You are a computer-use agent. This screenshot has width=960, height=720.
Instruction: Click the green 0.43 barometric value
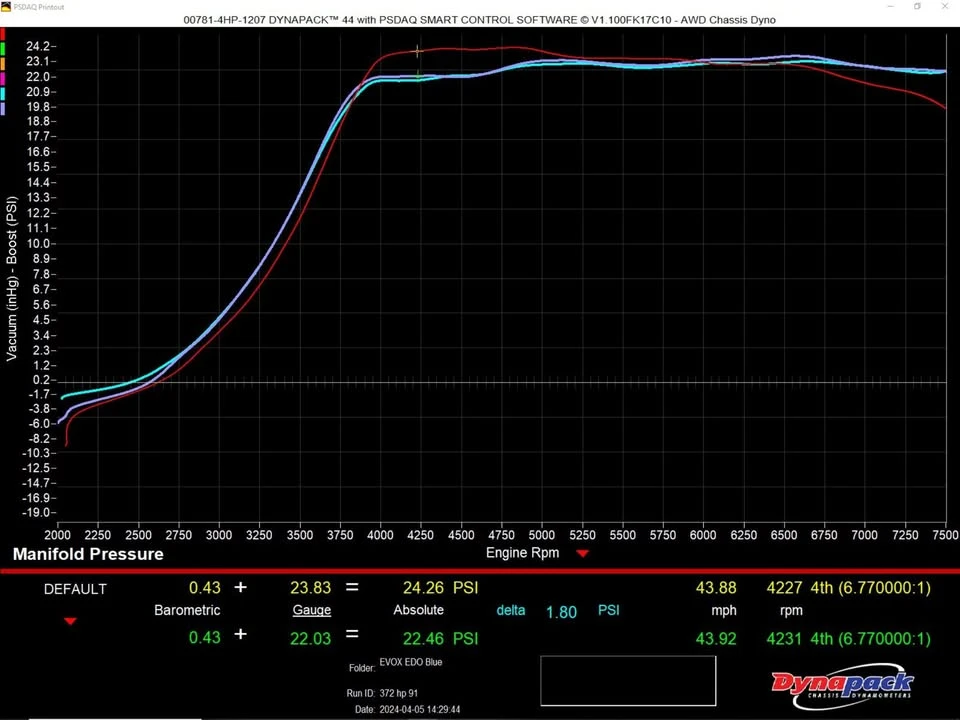(x=204, y=638)
